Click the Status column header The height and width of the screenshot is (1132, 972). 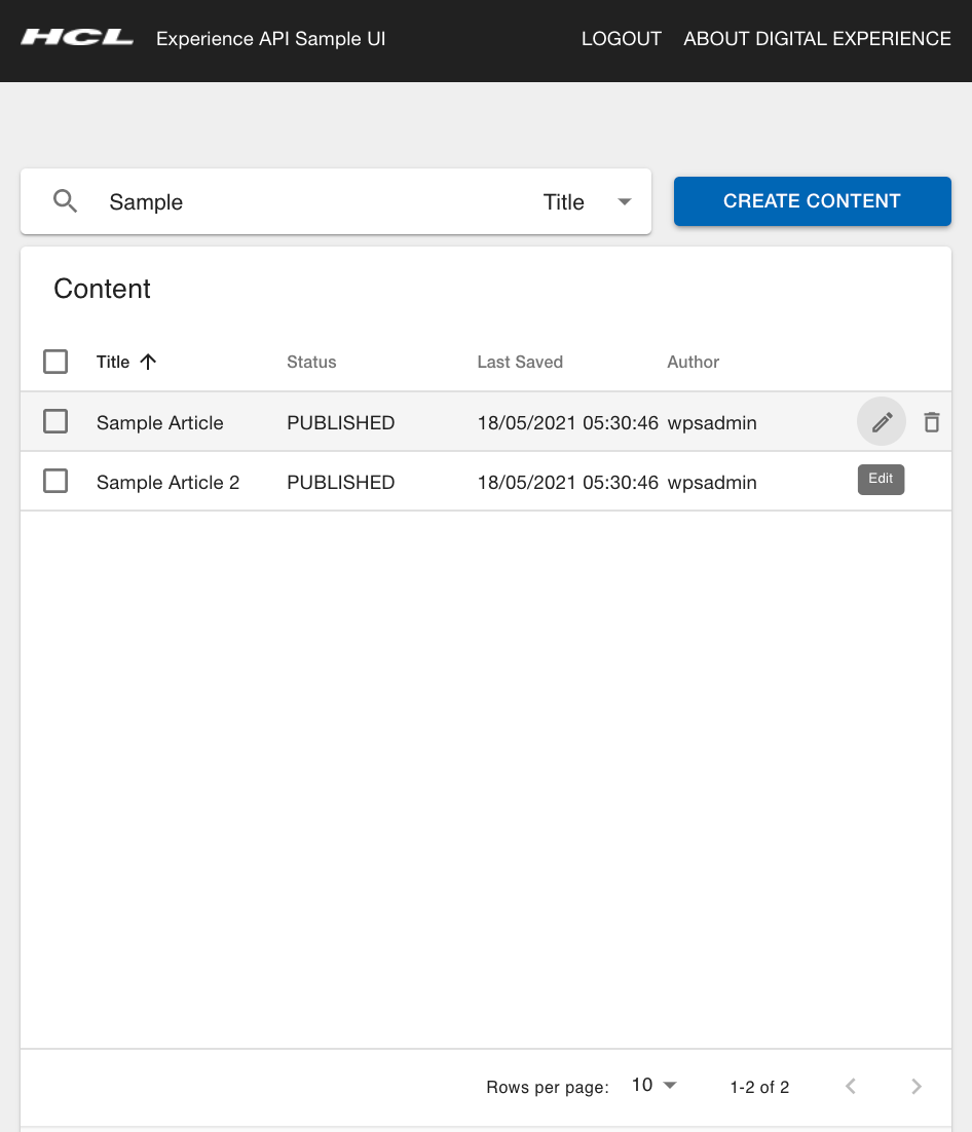(311, 362)
